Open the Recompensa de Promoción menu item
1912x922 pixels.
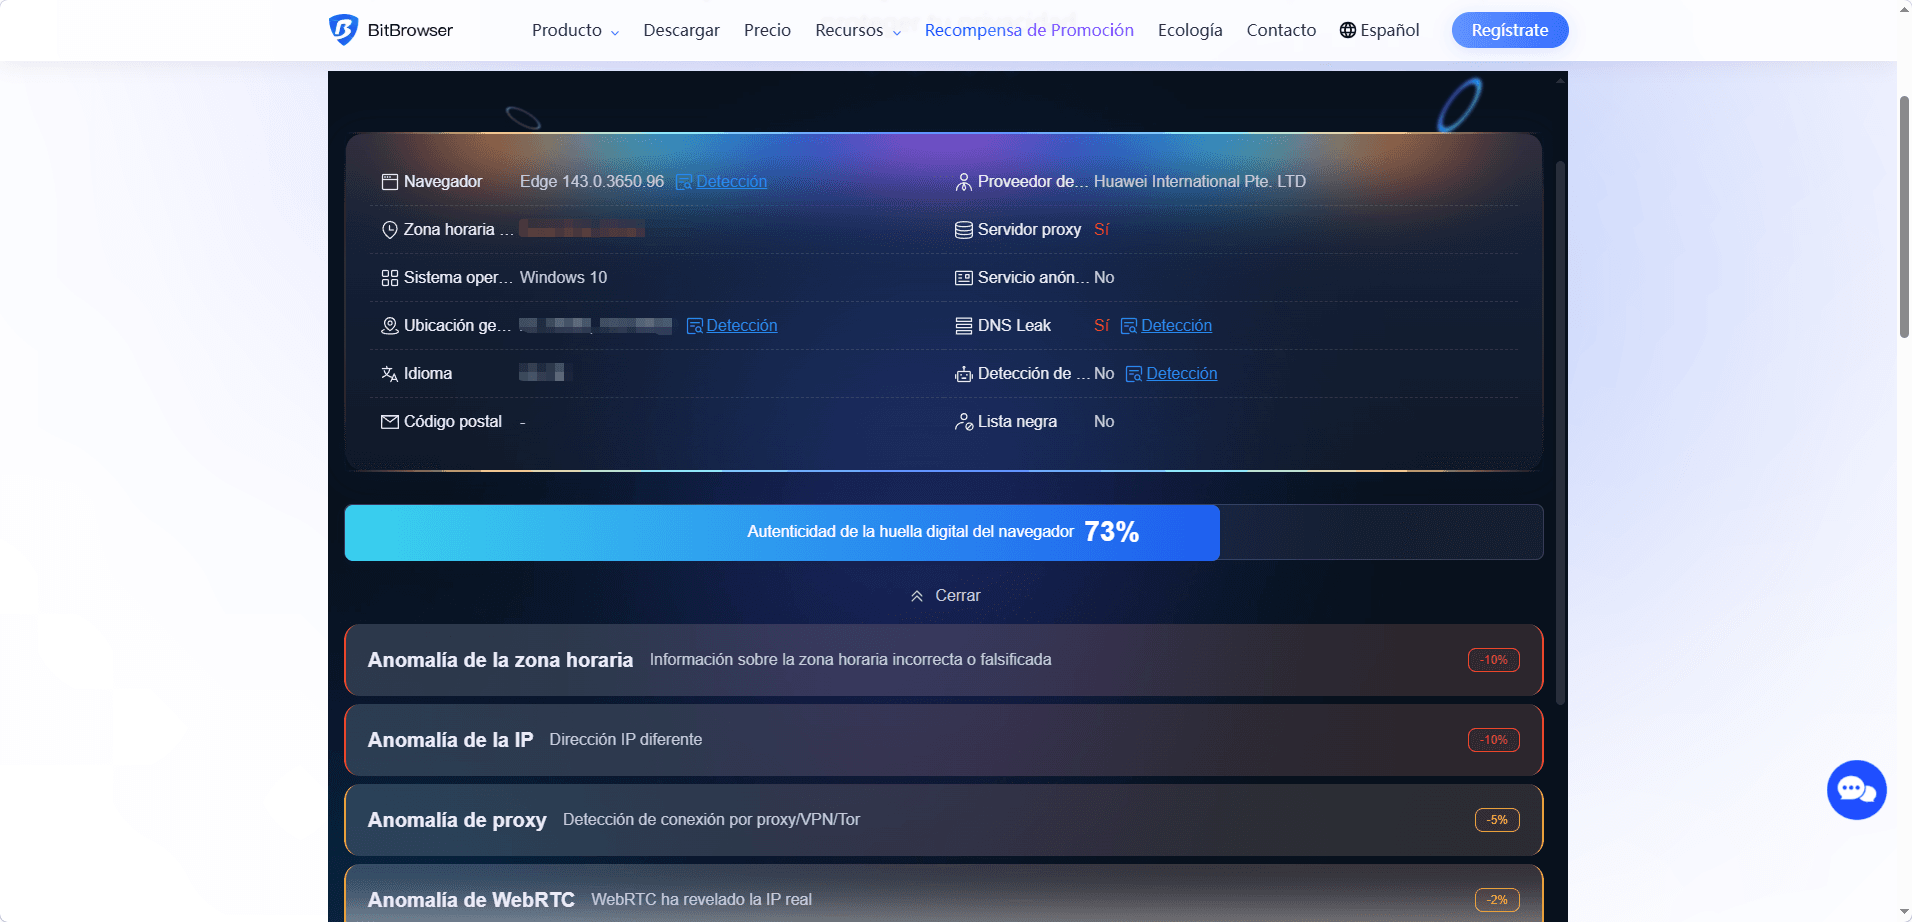[x=1028, y=30]
